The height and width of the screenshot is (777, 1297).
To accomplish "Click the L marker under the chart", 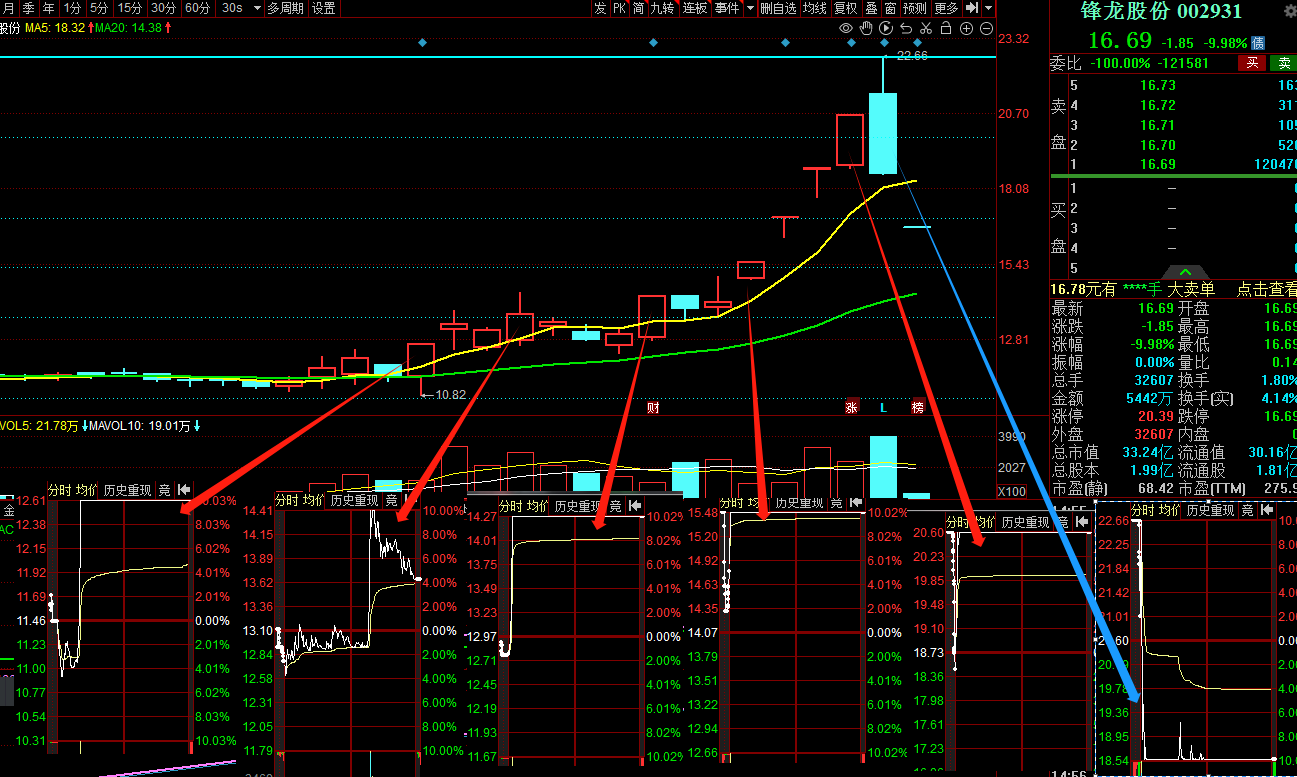I will pos(883,407).
